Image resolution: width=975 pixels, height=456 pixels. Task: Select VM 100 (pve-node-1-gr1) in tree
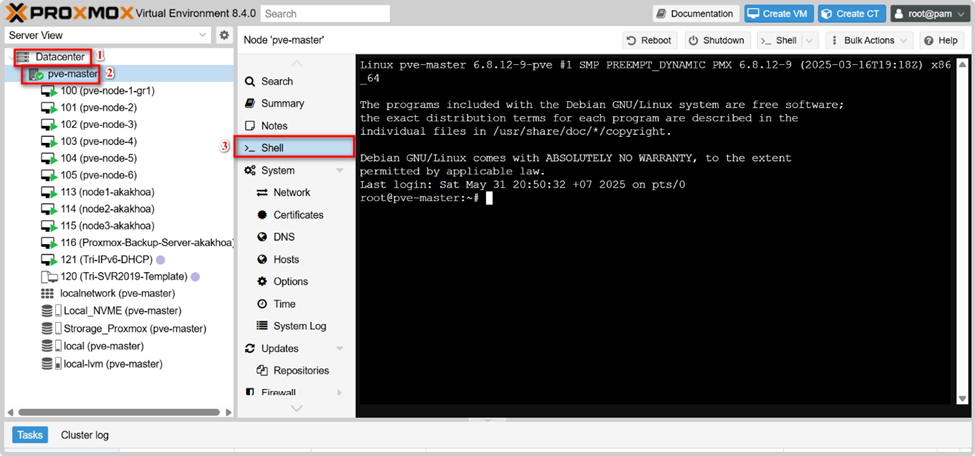[107, 91]
